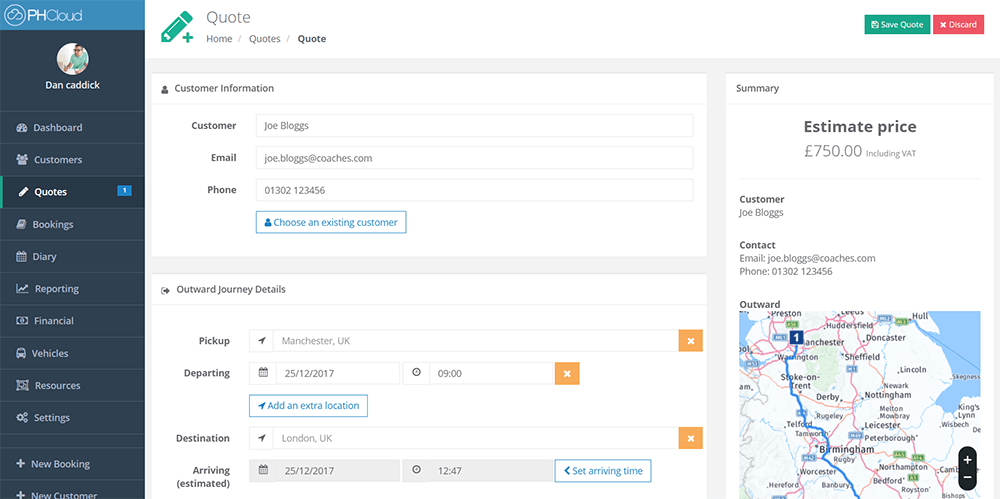This screenshot has height=499, width=1000.
Task: Open Bookings section
Action: pyautogui.click(x=72, y=224)
